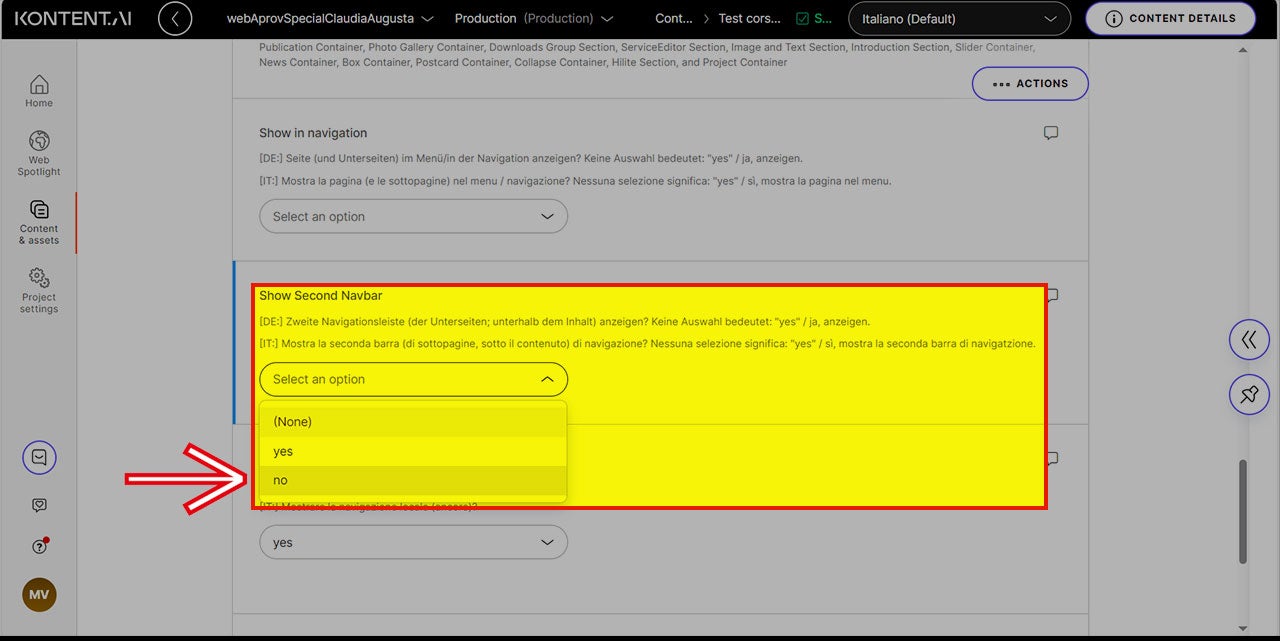Open Show in navigation dropdown
Screen dimensions: 1280x641
413,216
